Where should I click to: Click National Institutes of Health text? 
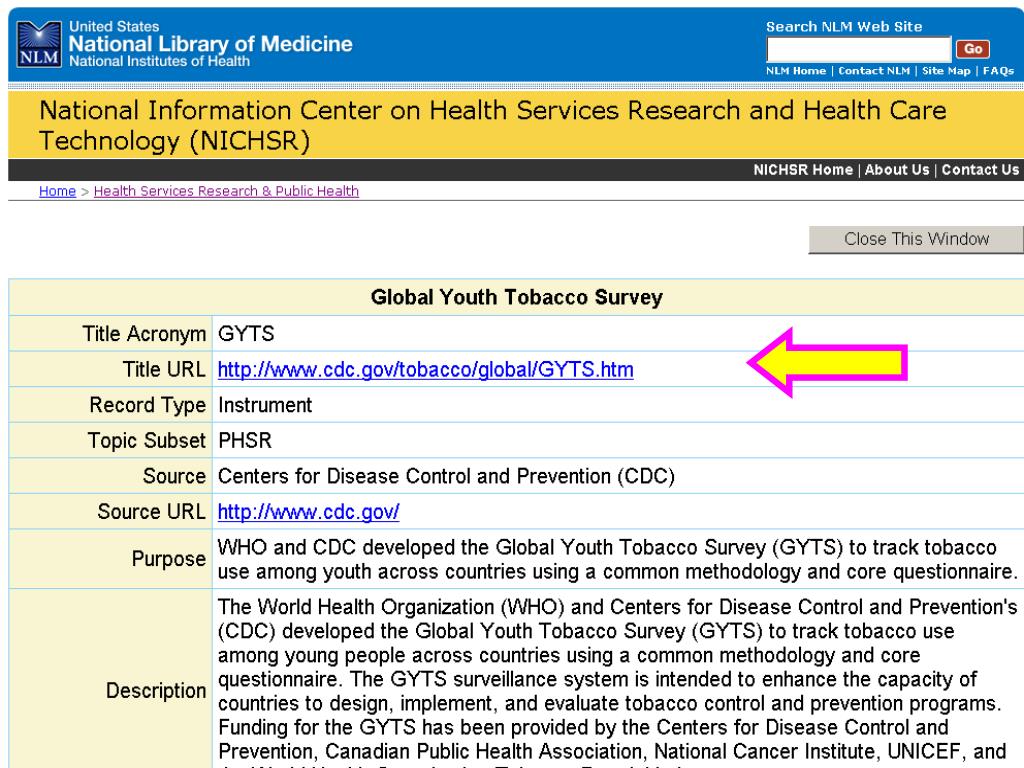click(x=159, y=61)
